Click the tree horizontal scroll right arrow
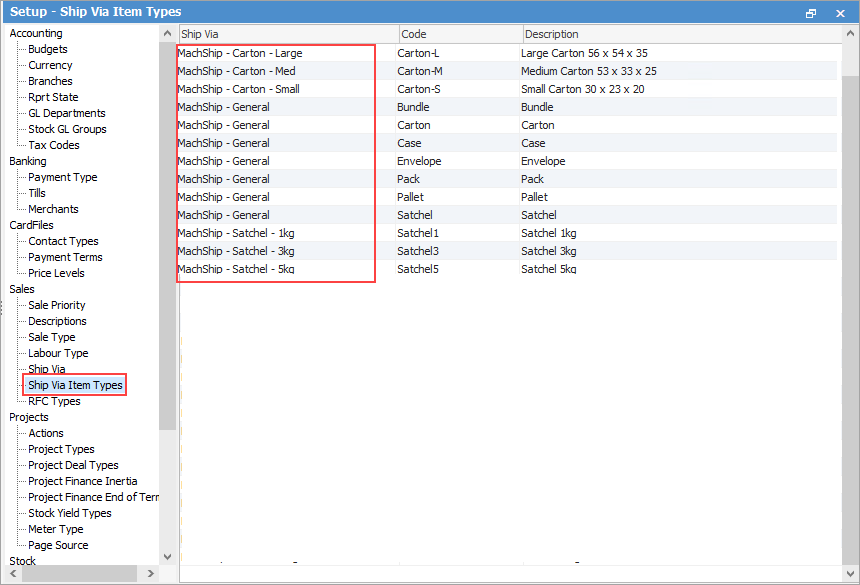Viewport: 860px width, 585px height. (x=151, y=573)
